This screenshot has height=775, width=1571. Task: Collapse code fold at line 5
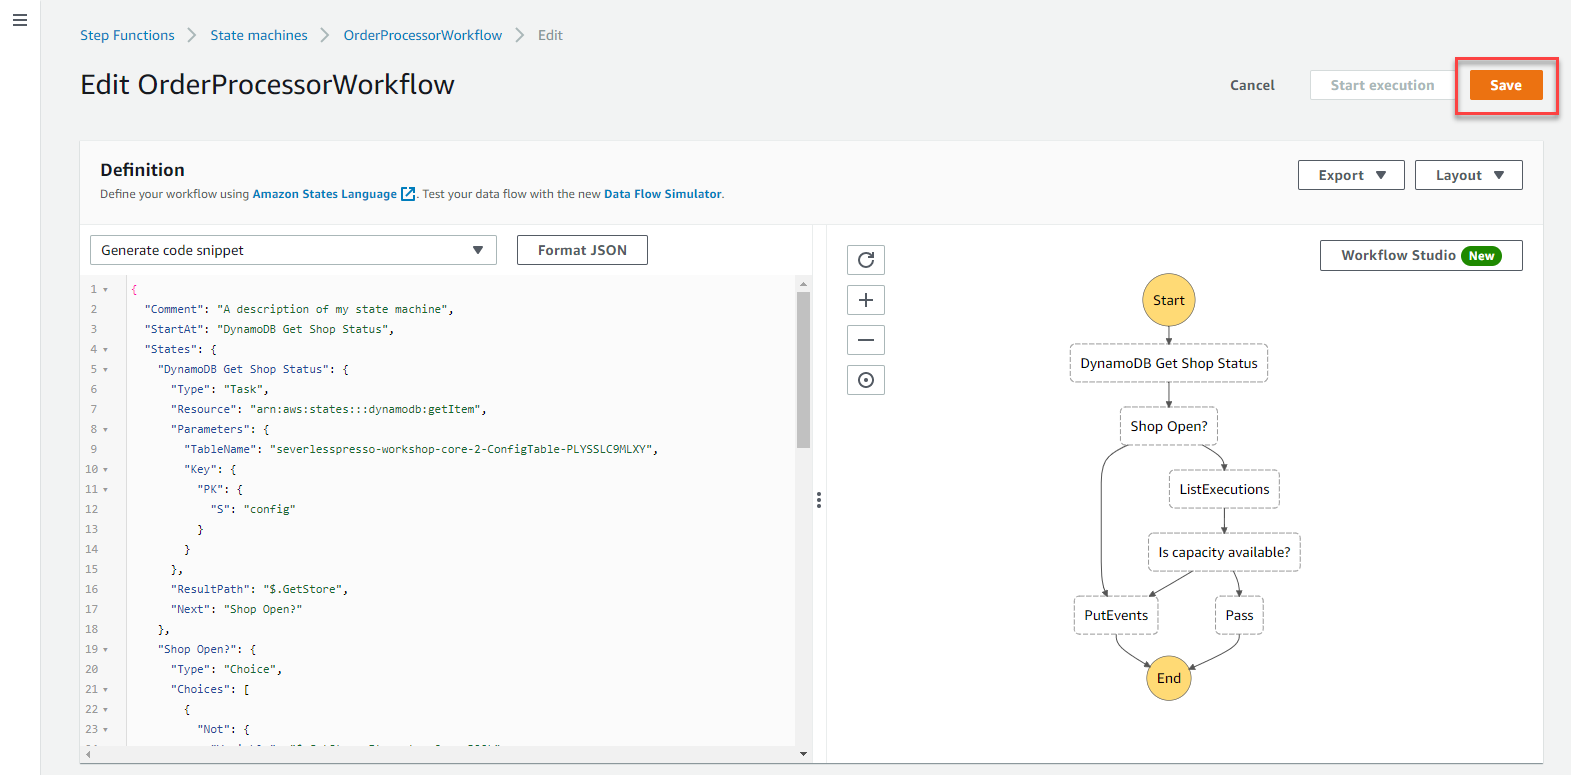(105, 369)
